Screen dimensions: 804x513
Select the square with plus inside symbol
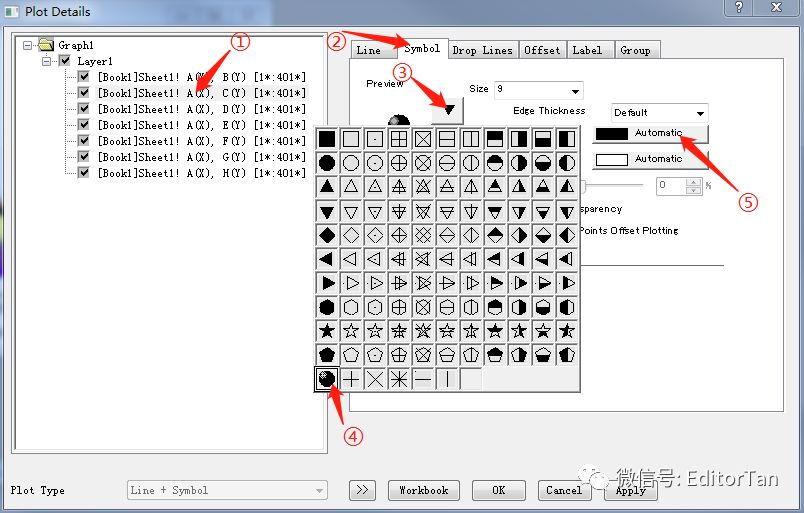[399, 139]
